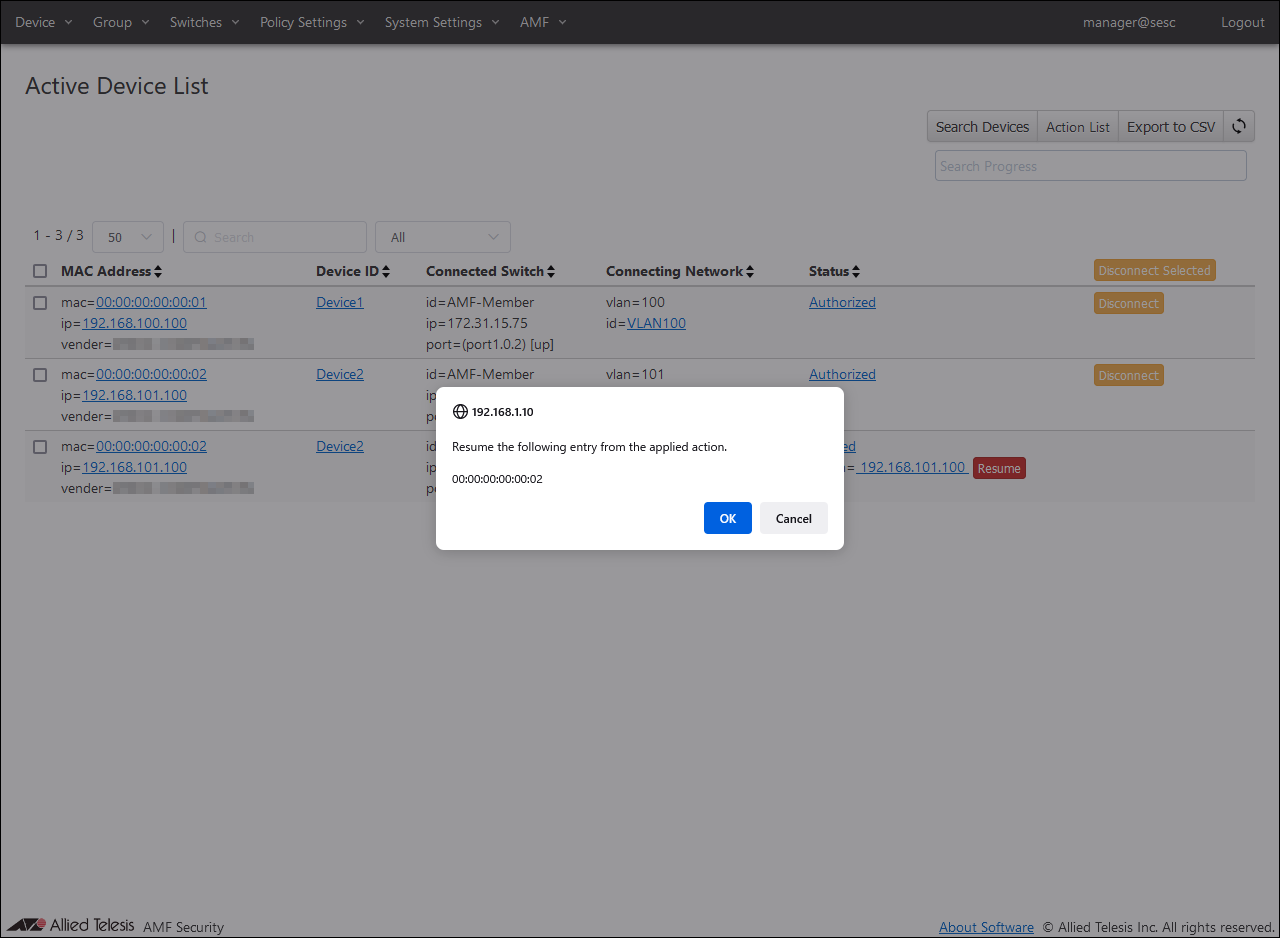The height and width of the screenshot is (938, 1280).
Task: Click the Allied Telesis logo in footer
Action: [70, 925]
